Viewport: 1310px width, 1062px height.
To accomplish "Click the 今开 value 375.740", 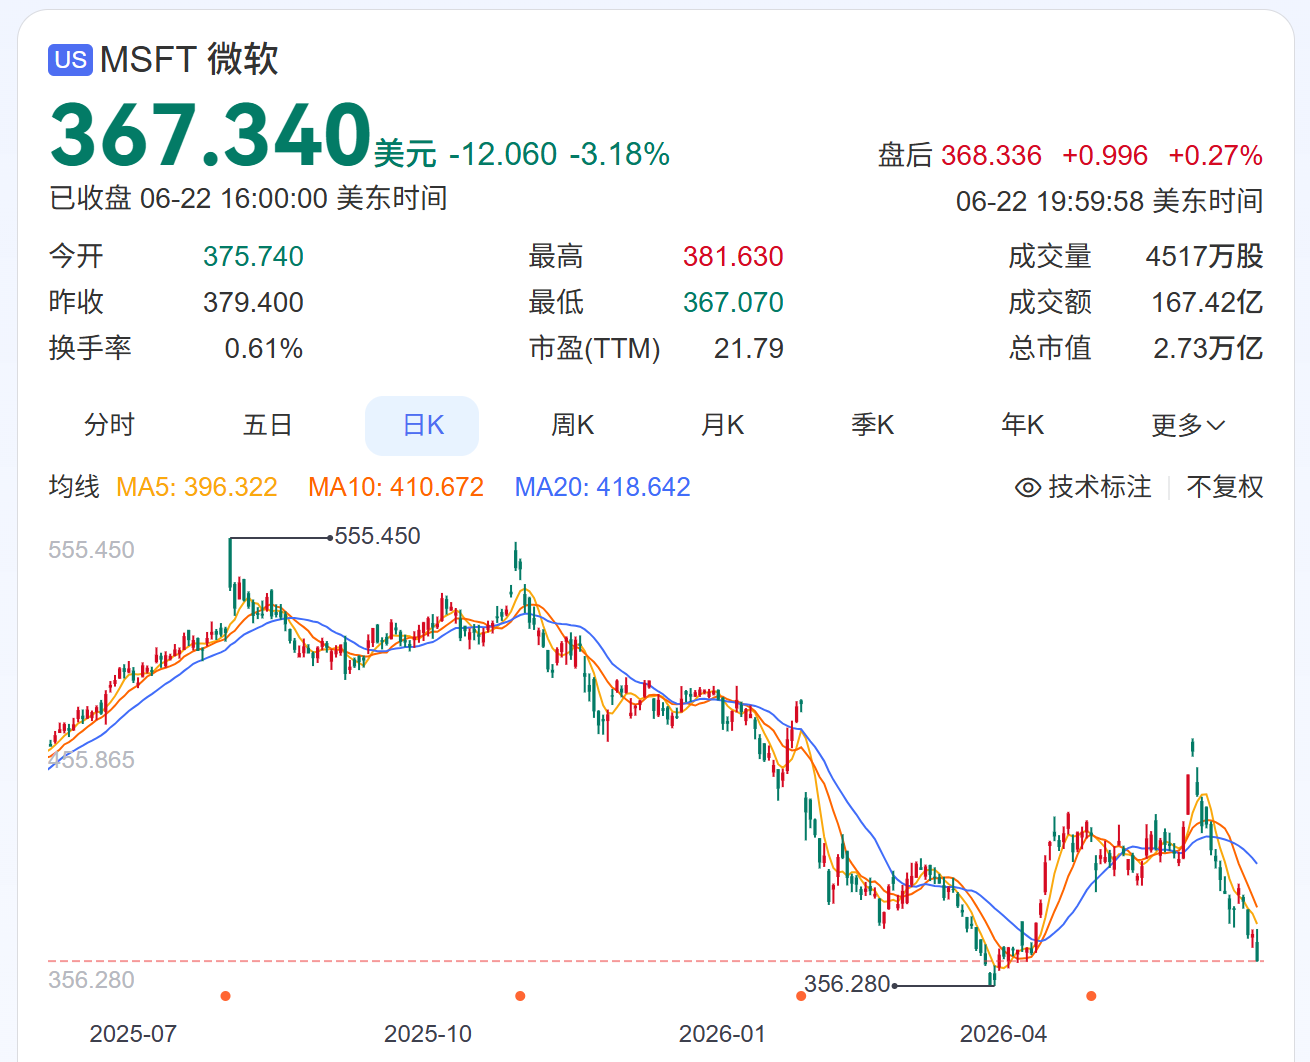I will tap(253, 257).
